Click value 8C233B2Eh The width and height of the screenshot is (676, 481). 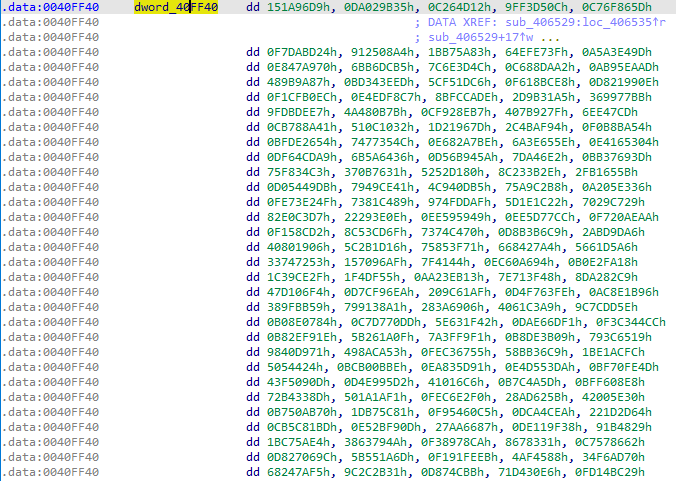point(530,172)
